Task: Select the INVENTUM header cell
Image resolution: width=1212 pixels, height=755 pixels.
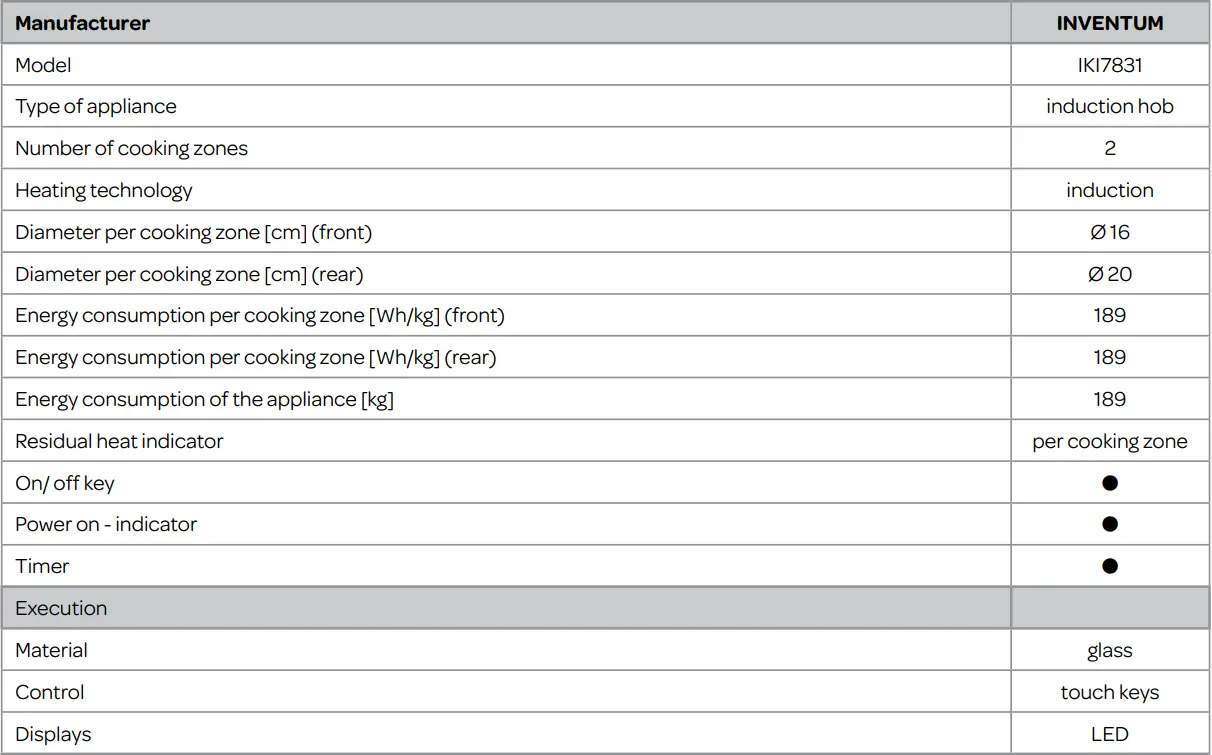Action: (x=1109, y=23)
